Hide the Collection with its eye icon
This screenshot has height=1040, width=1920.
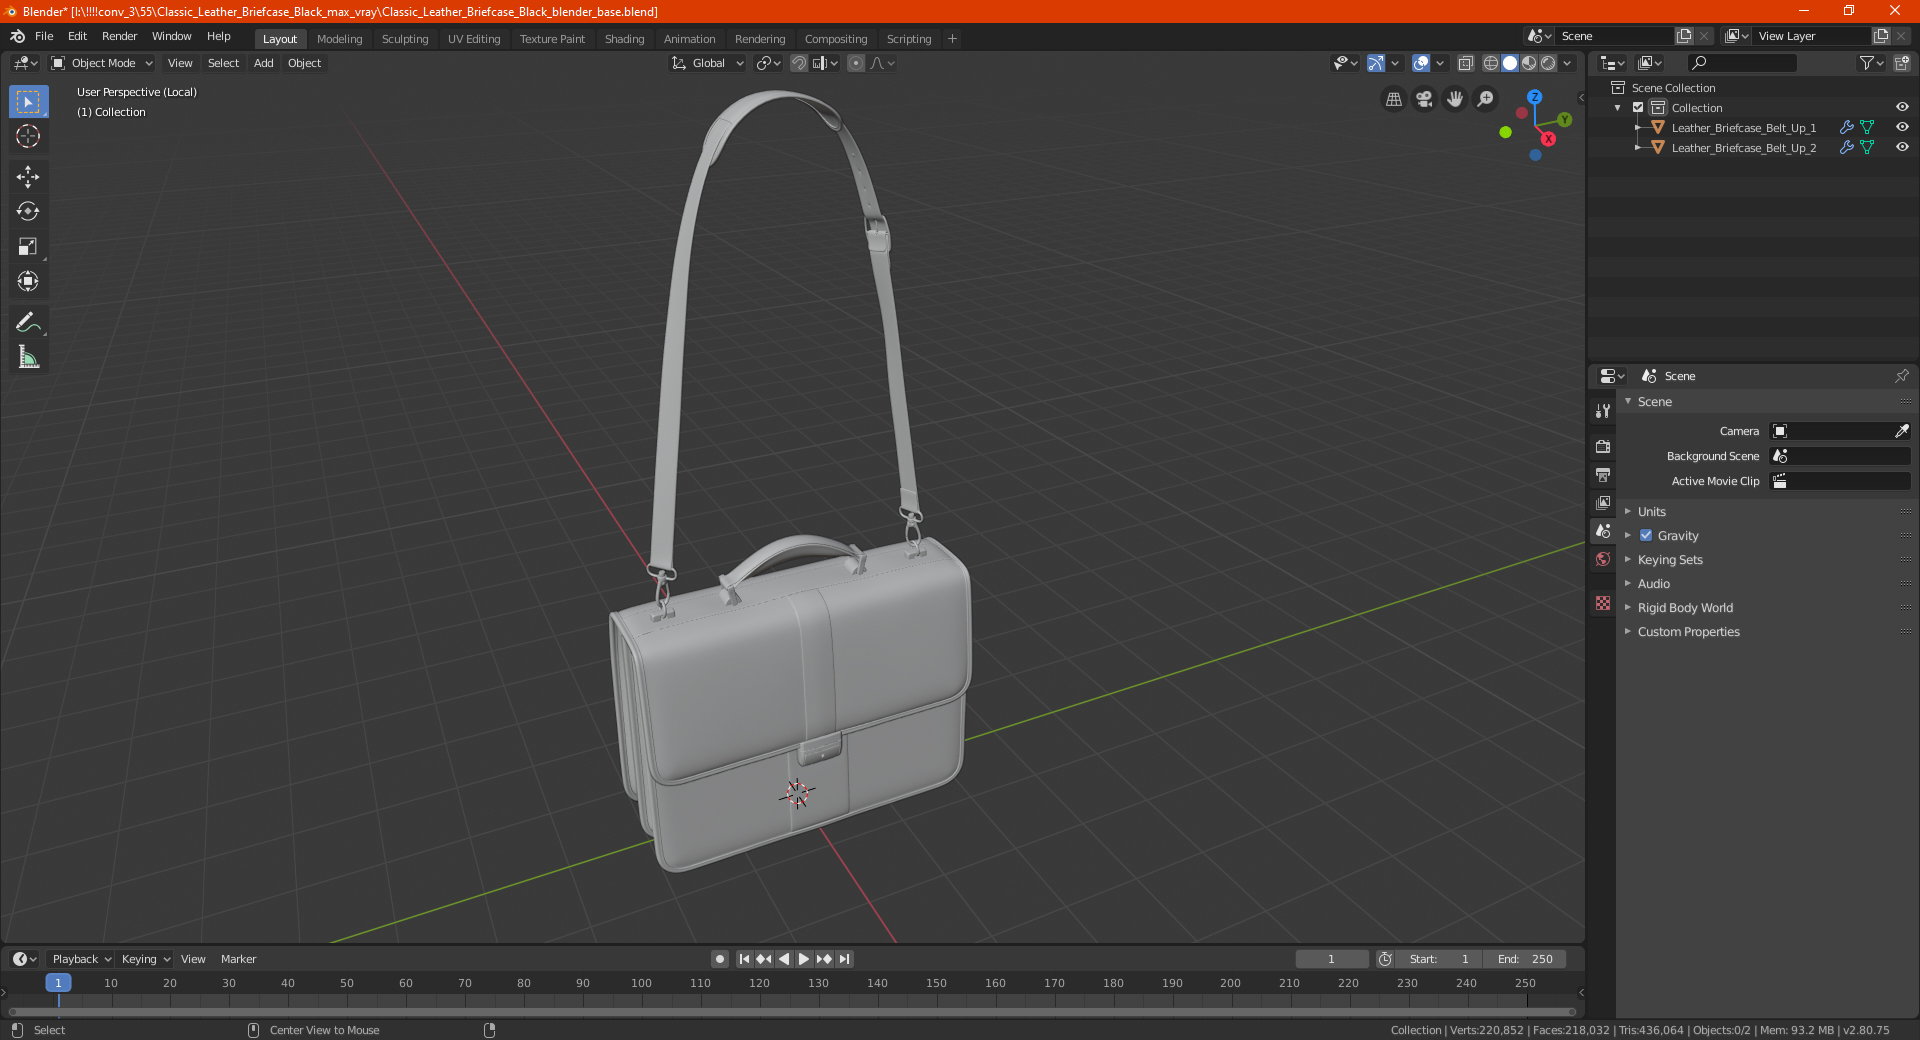click(1902, 108)
